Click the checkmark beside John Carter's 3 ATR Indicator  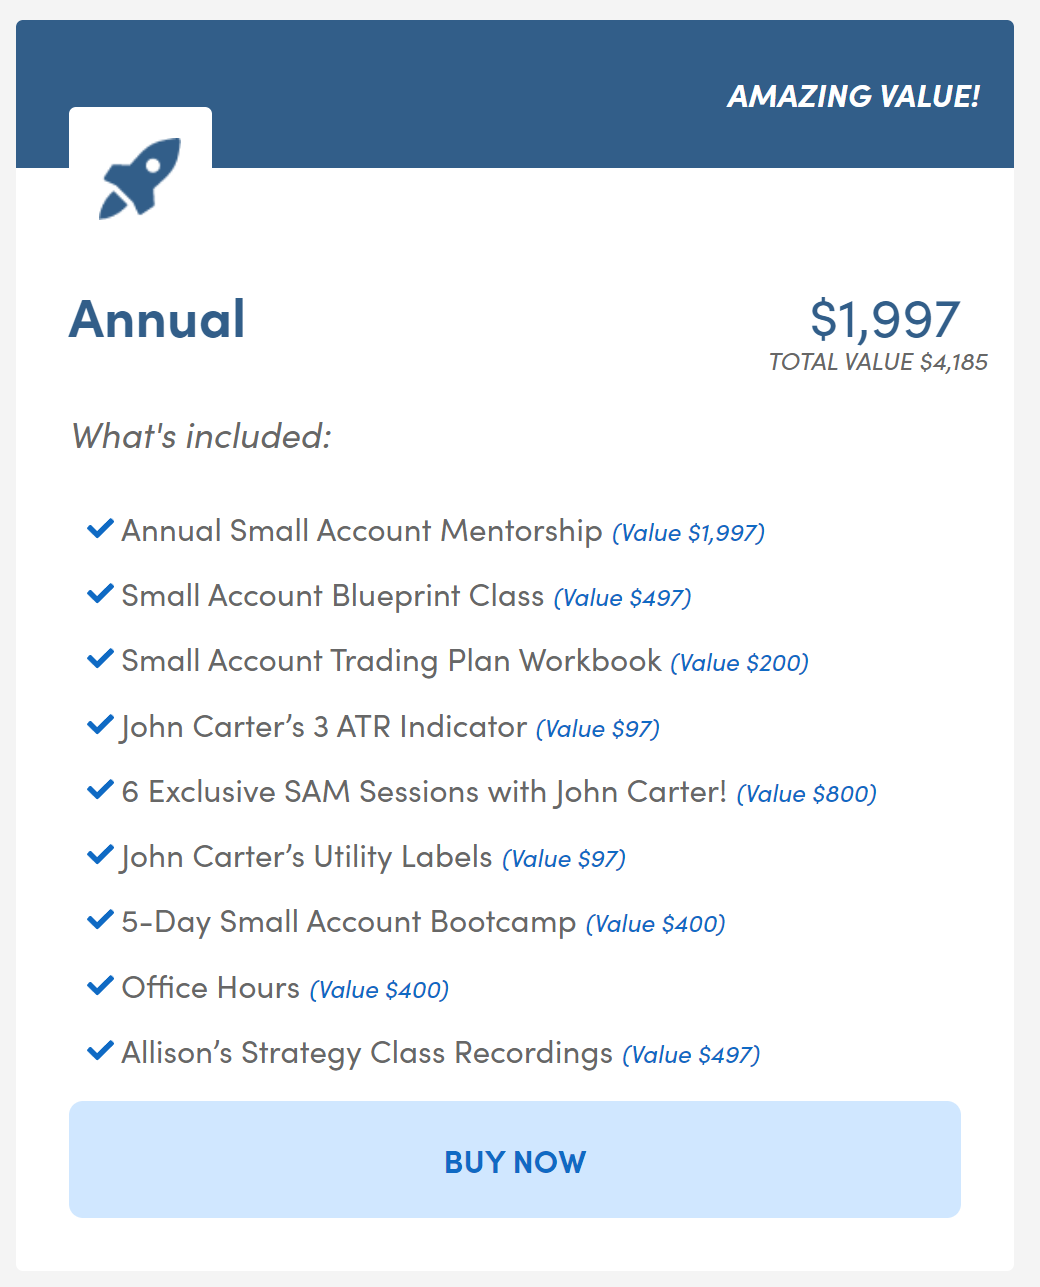tap(100, 725)
